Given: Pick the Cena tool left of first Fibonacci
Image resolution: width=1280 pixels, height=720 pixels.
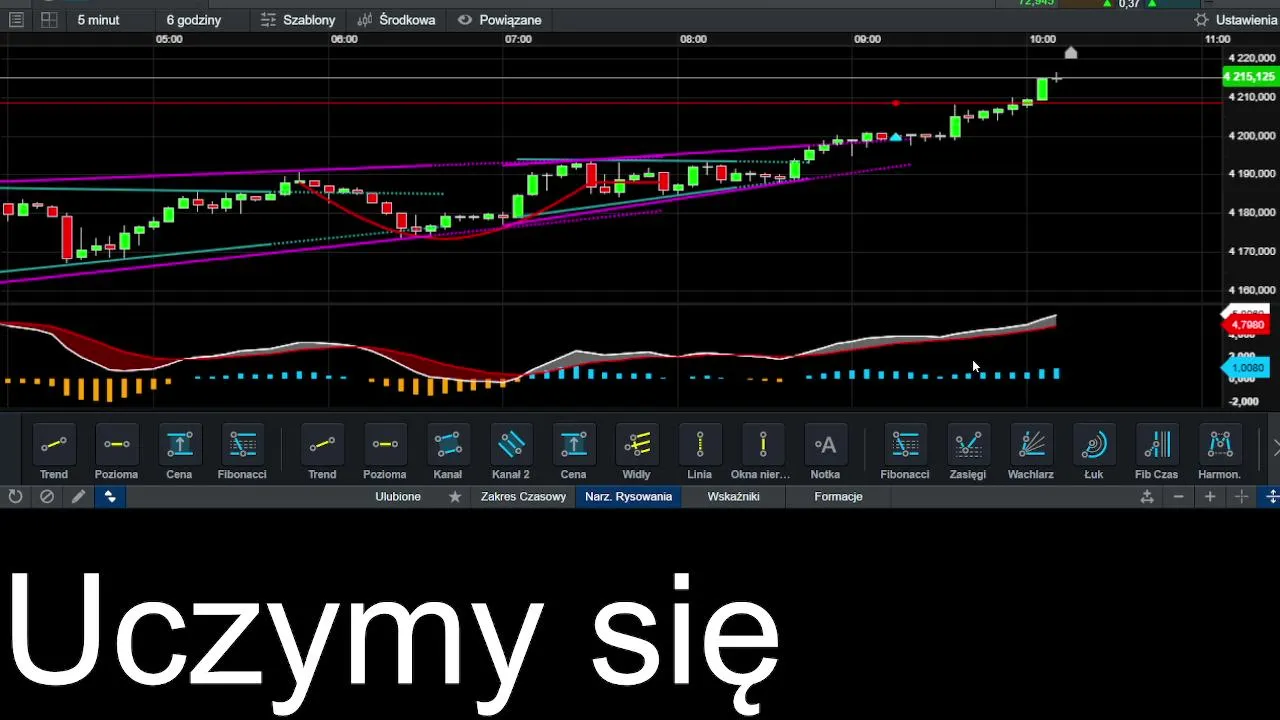Looking at the screenshot, I should [179, 453].
